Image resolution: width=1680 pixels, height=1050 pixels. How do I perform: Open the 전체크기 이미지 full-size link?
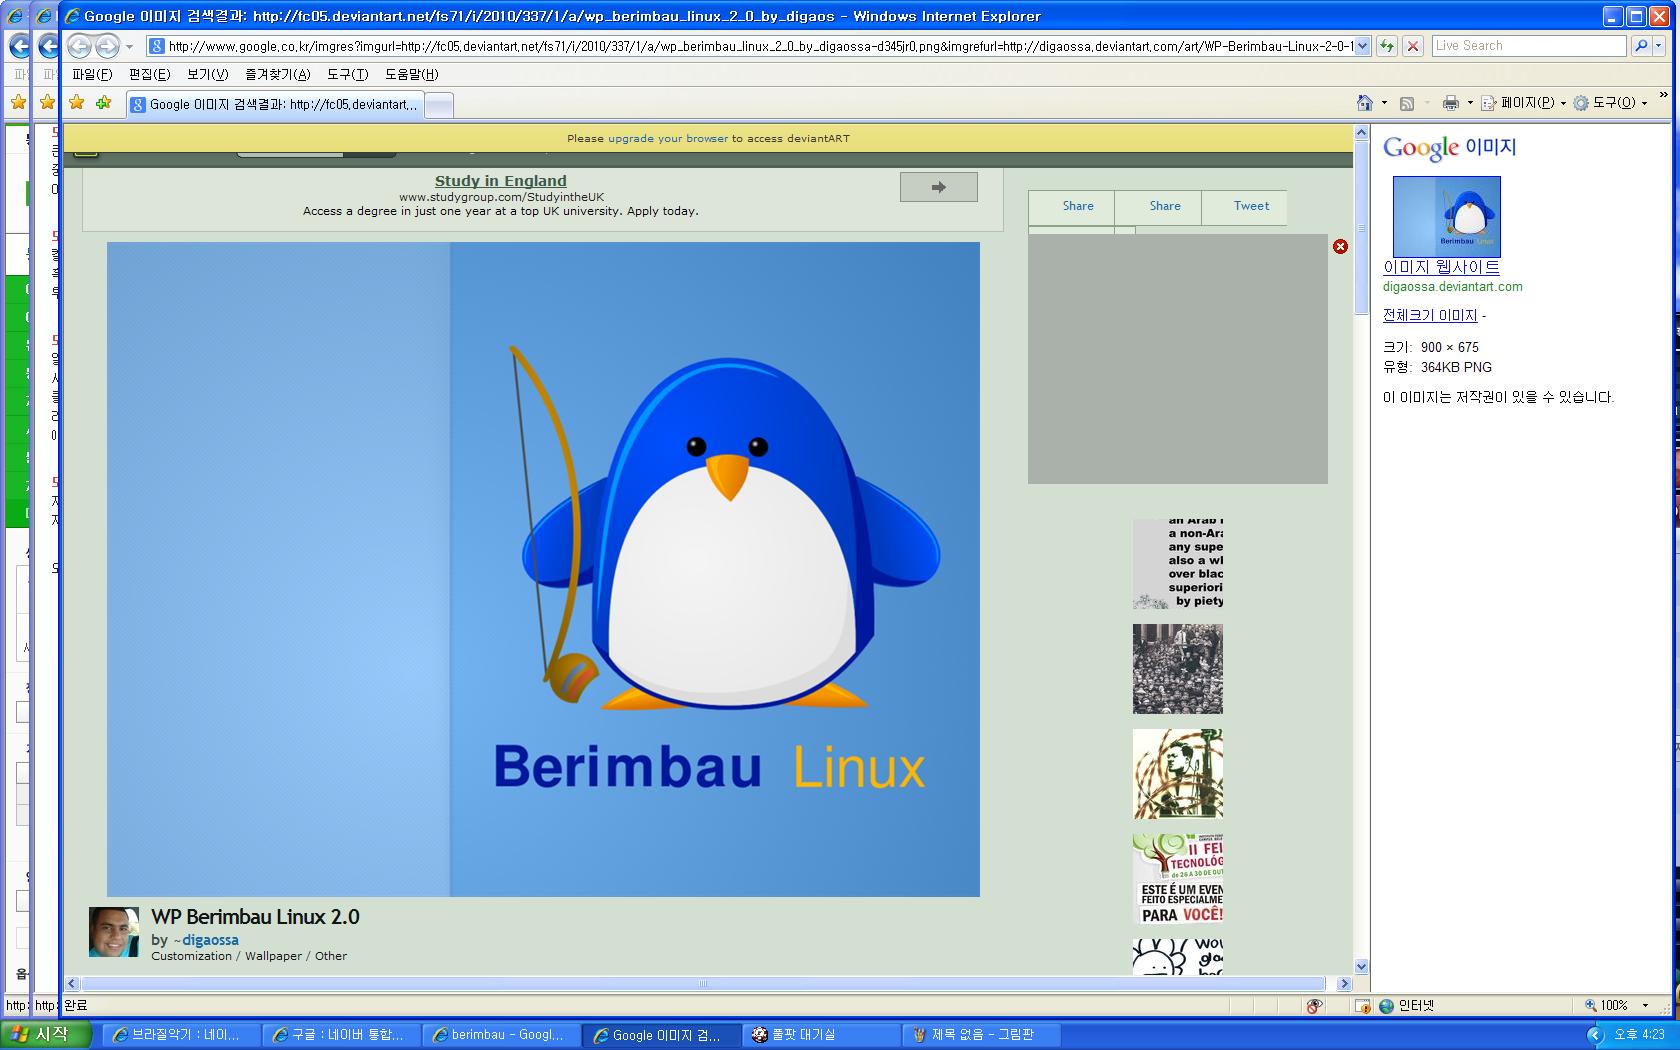click(x=1430, y=315)
